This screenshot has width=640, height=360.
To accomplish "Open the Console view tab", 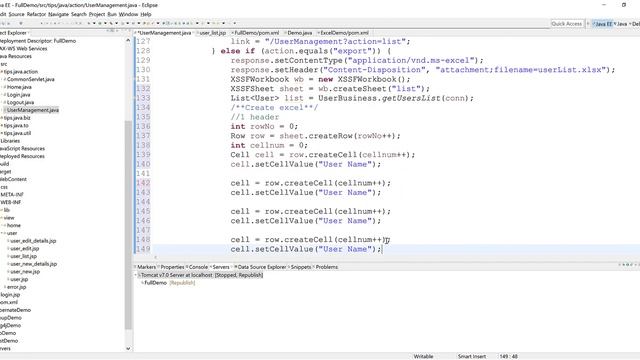I will point(198,267).
